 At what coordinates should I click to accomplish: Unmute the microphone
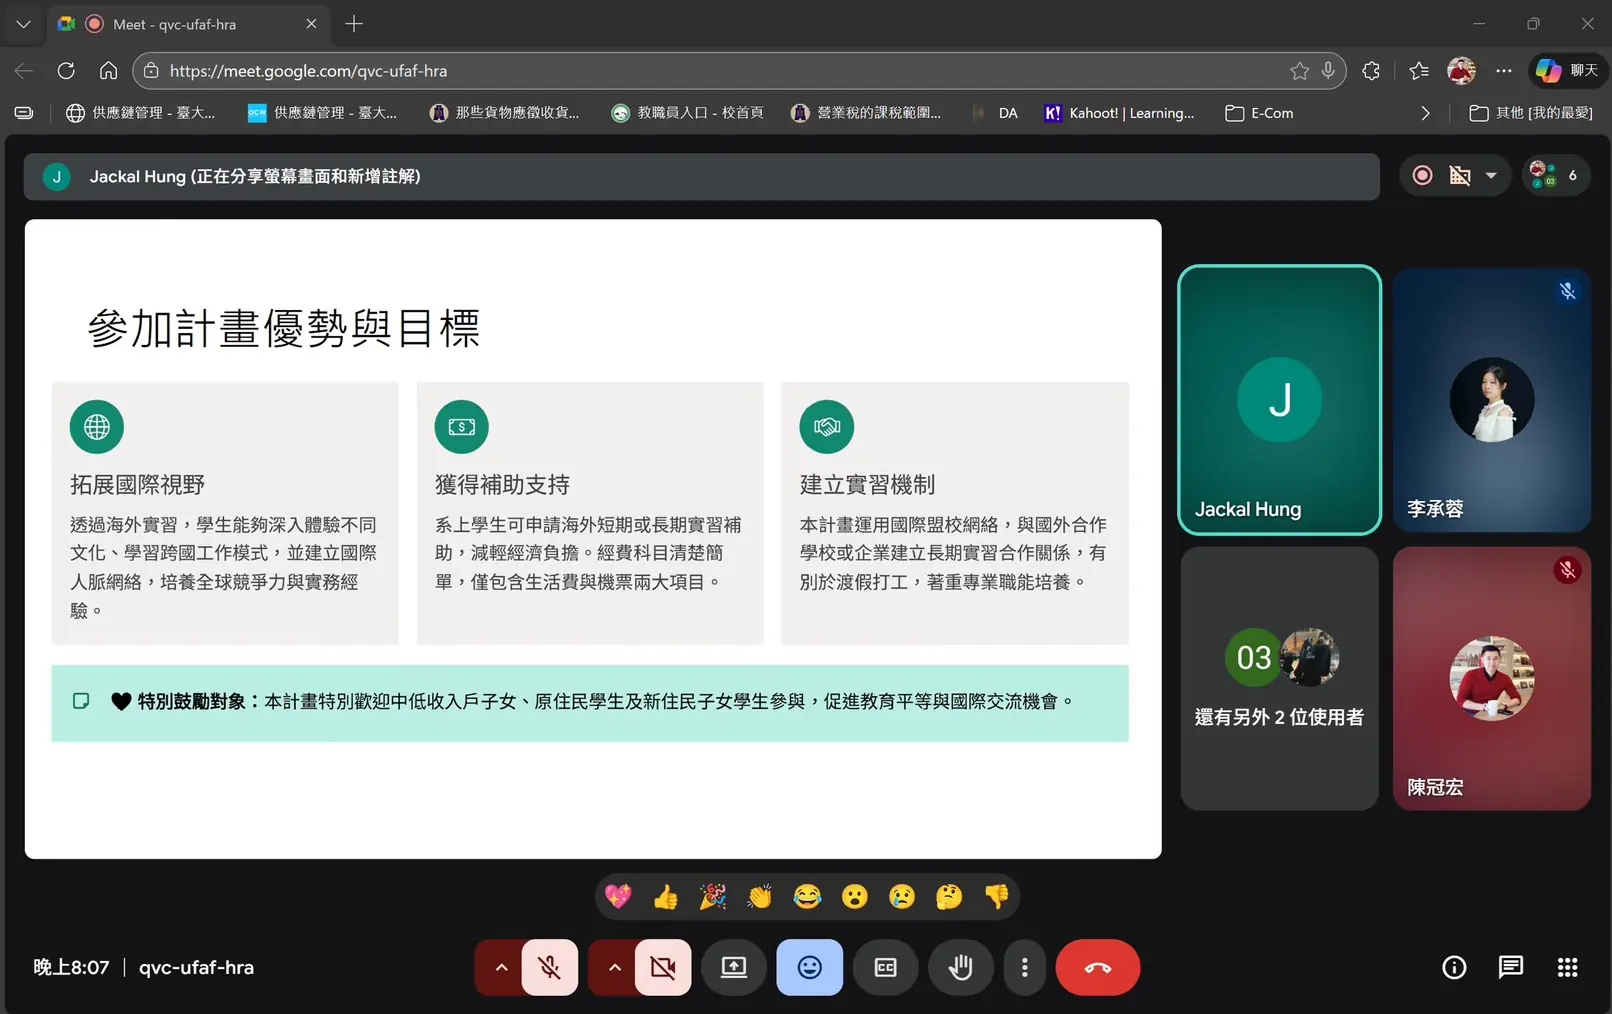coord(549,967)
